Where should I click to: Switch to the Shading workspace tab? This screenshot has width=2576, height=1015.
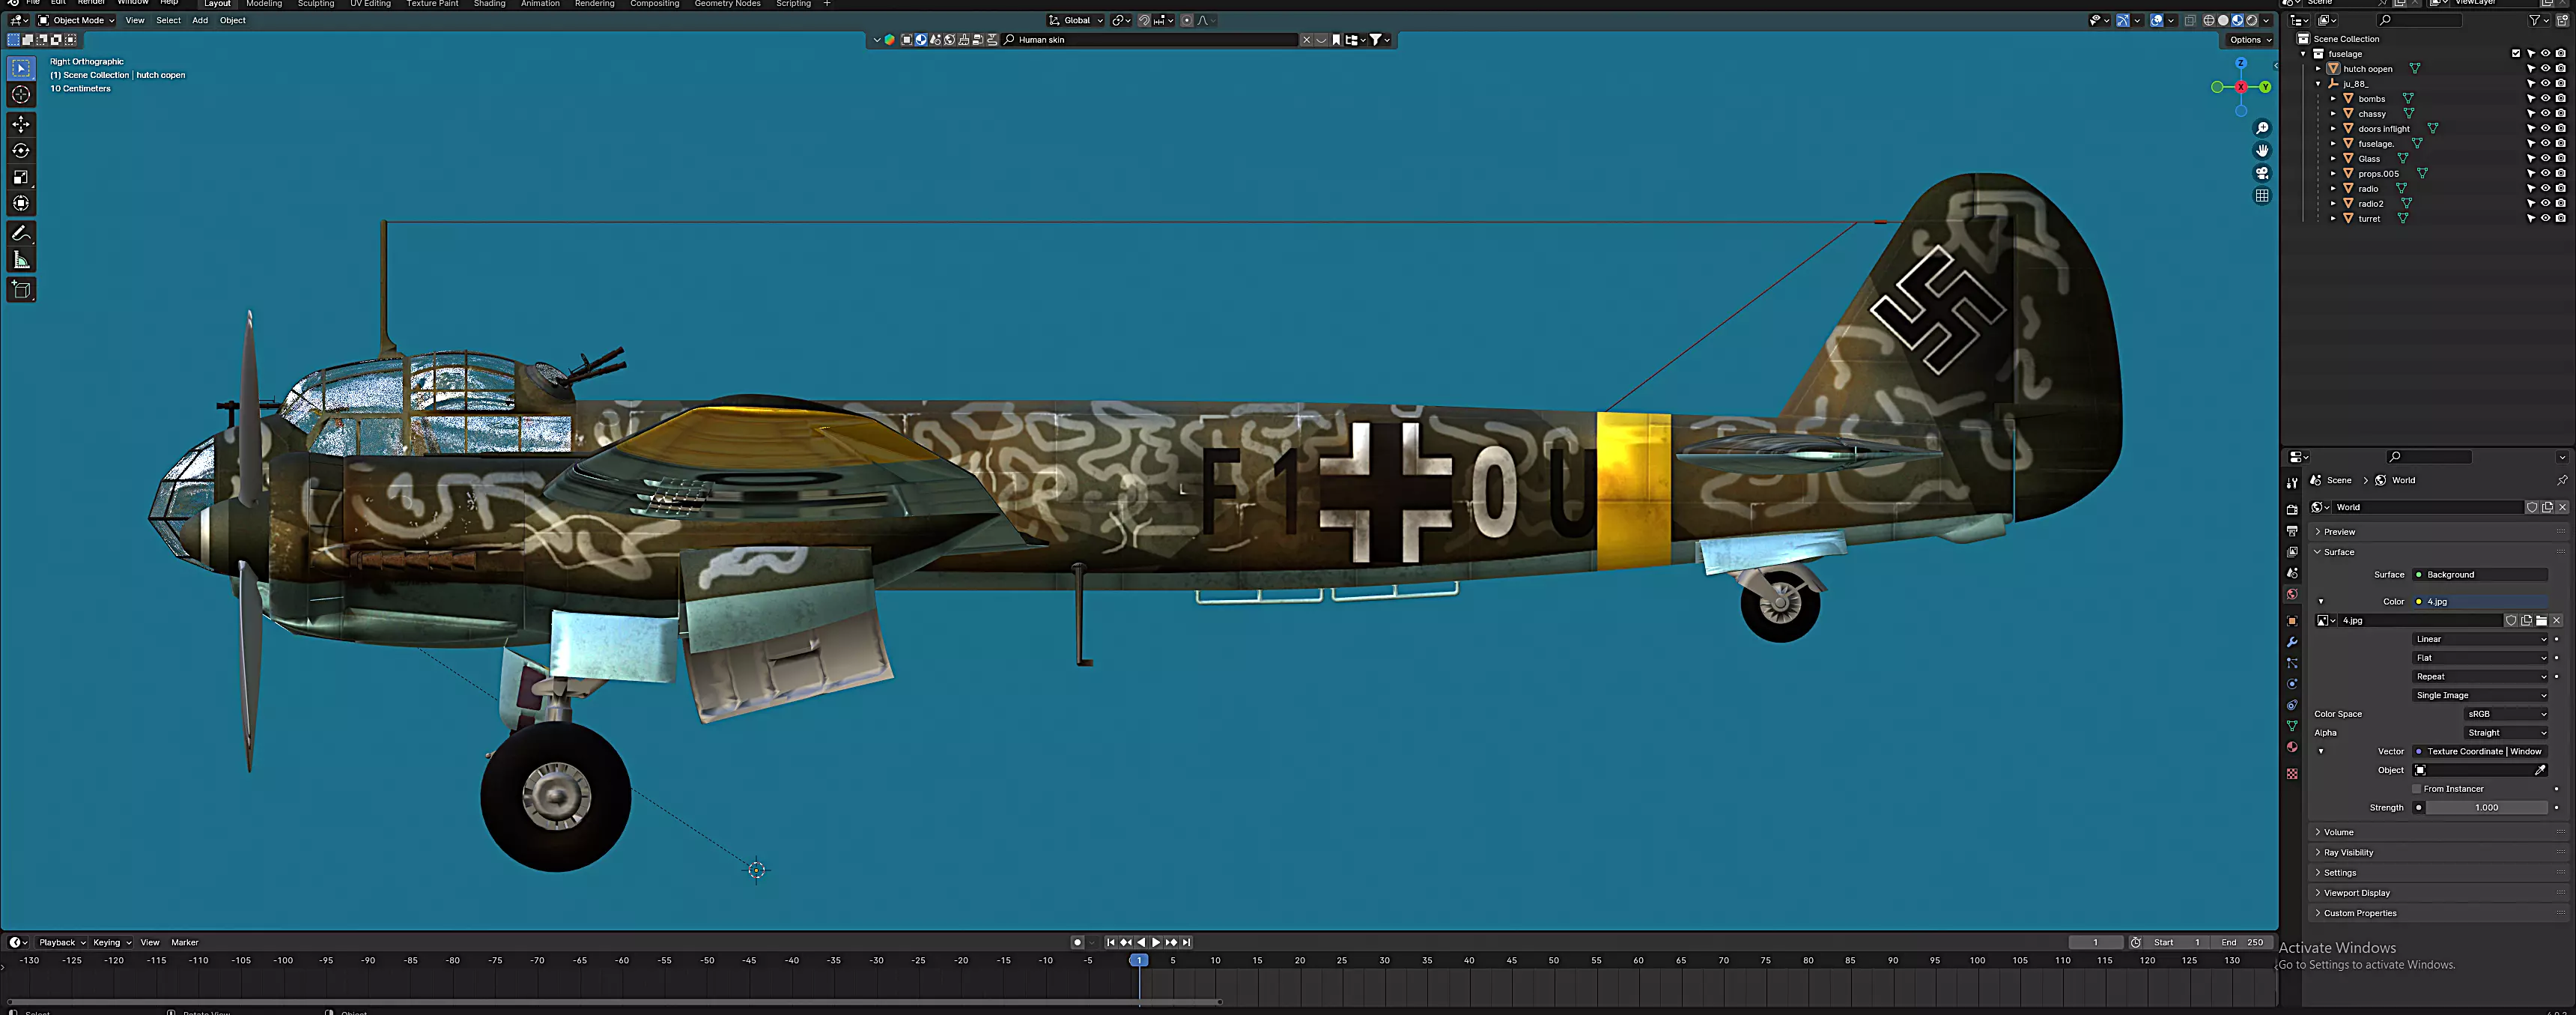pos(489,4)
